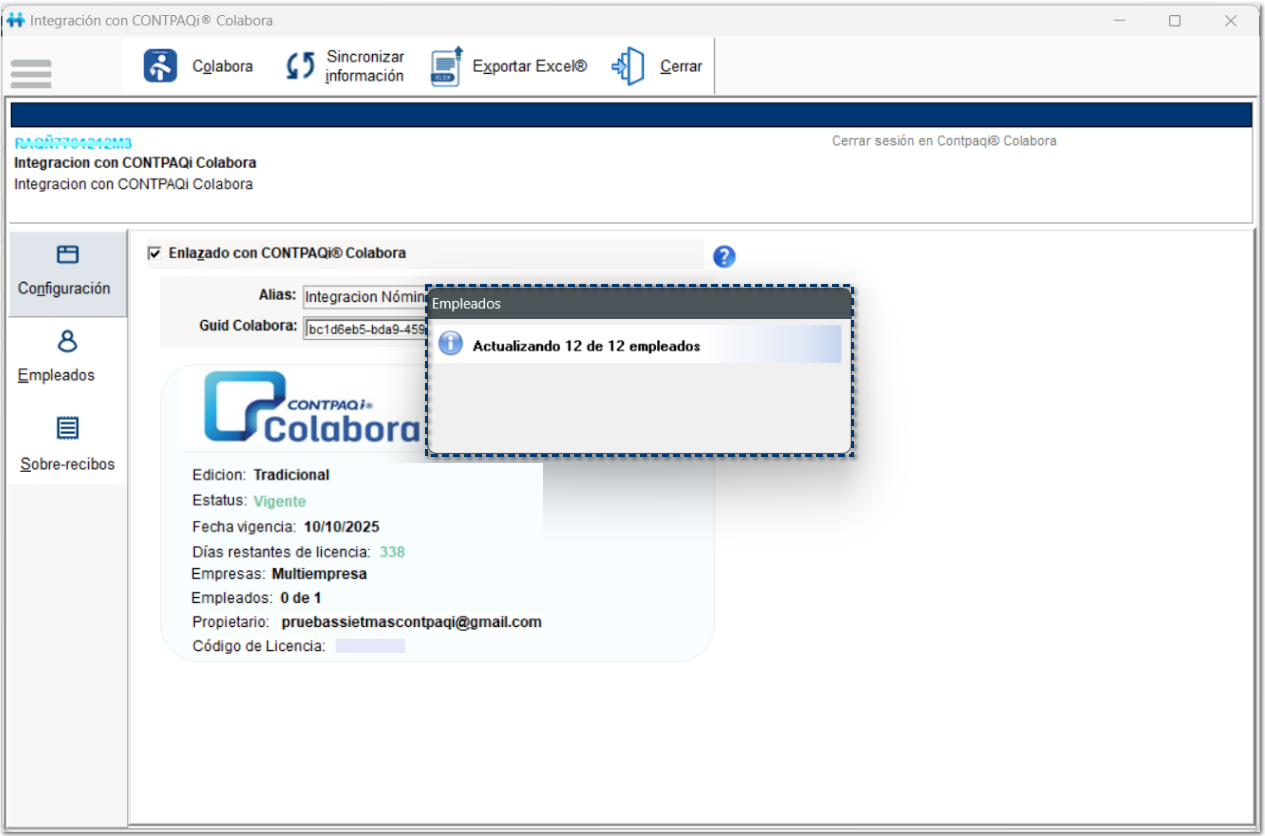Click the date 10/10/2025
Viewport: 1265px width, 836px height.
coord(342,527)
